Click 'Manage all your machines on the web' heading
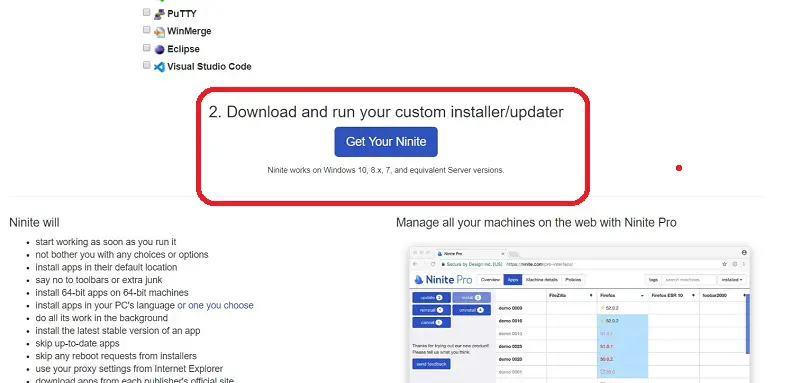 536,223
